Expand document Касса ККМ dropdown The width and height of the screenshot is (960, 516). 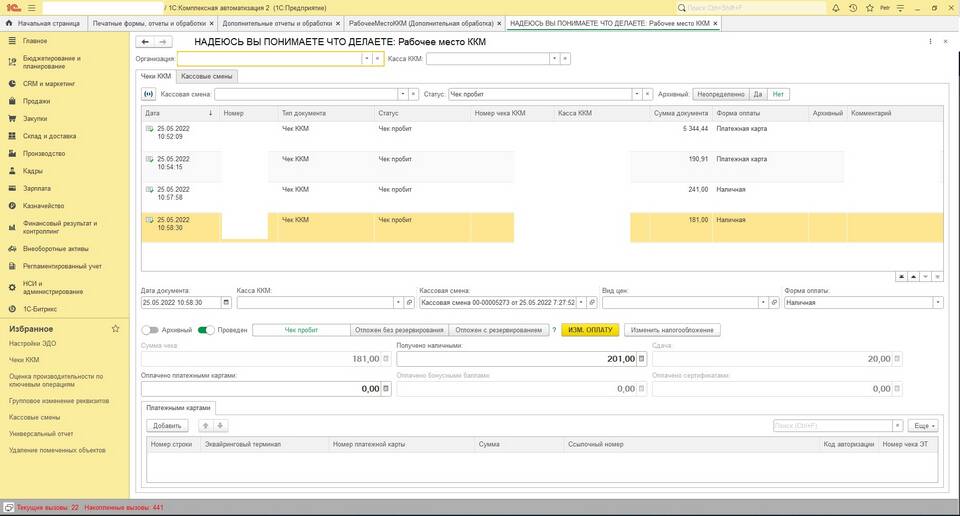click(398, 302)
